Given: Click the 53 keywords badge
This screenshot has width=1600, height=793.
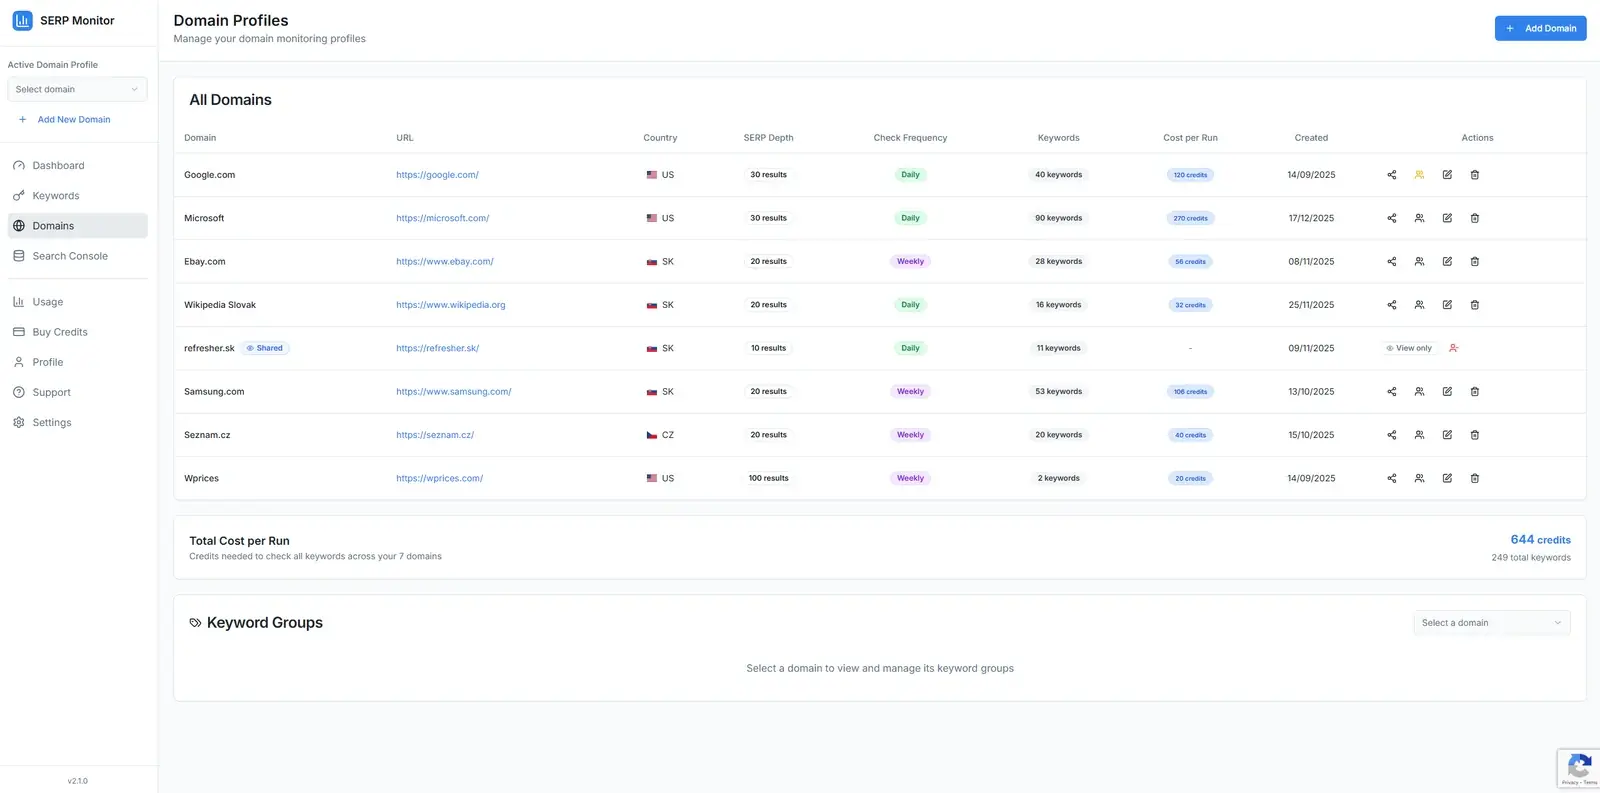Looking at the screenshot, I should (x=1058, y=392).
